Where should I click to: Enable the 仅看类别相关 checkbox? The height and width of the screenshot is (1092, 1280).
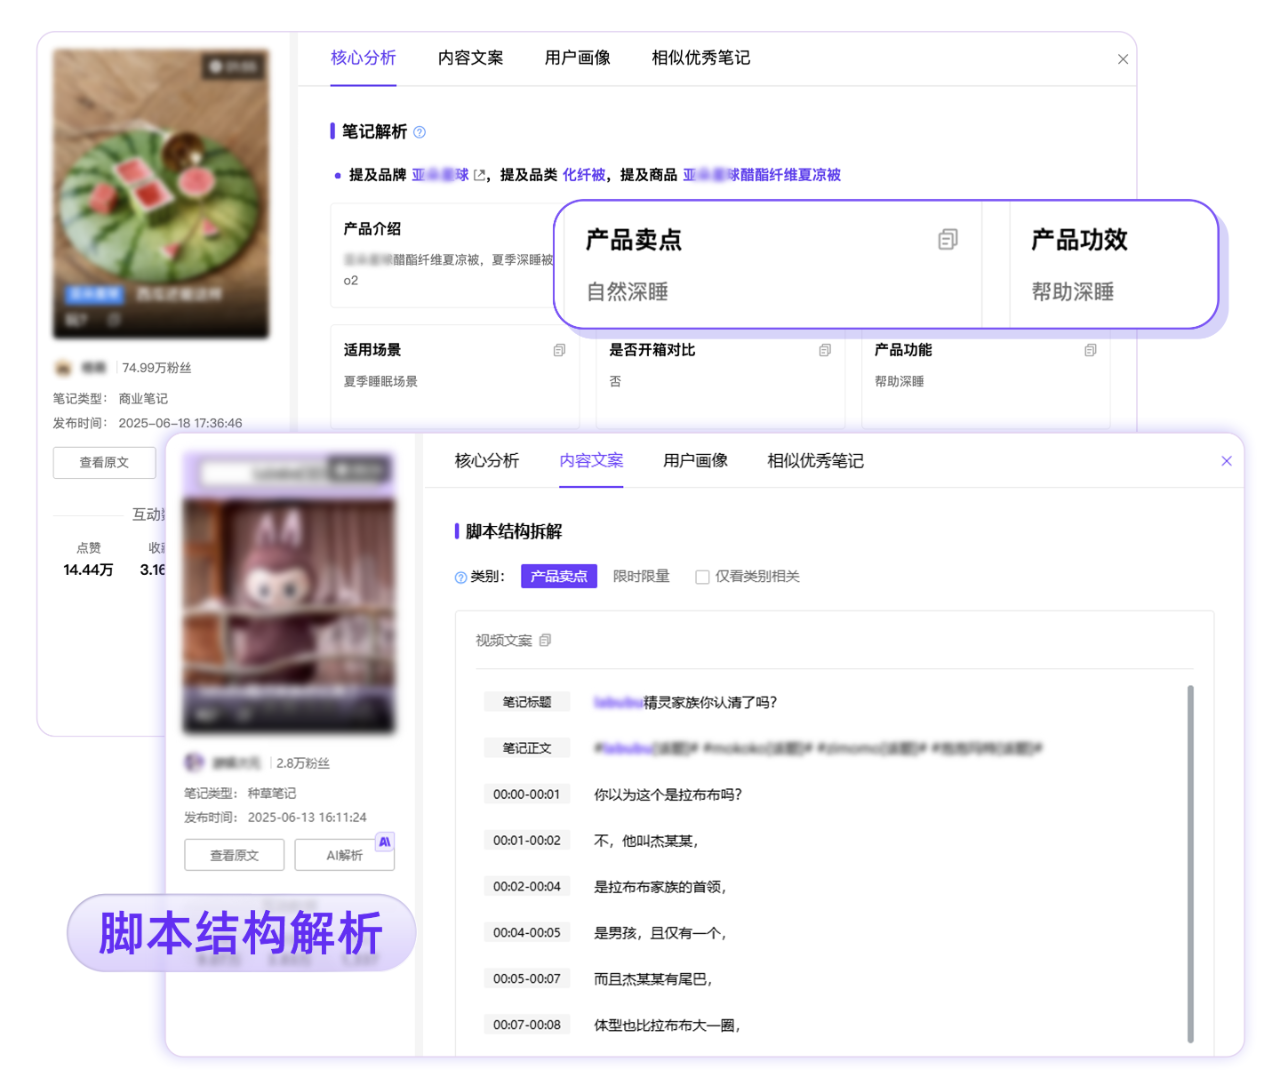pyautogui.click(x=702, y=577)
